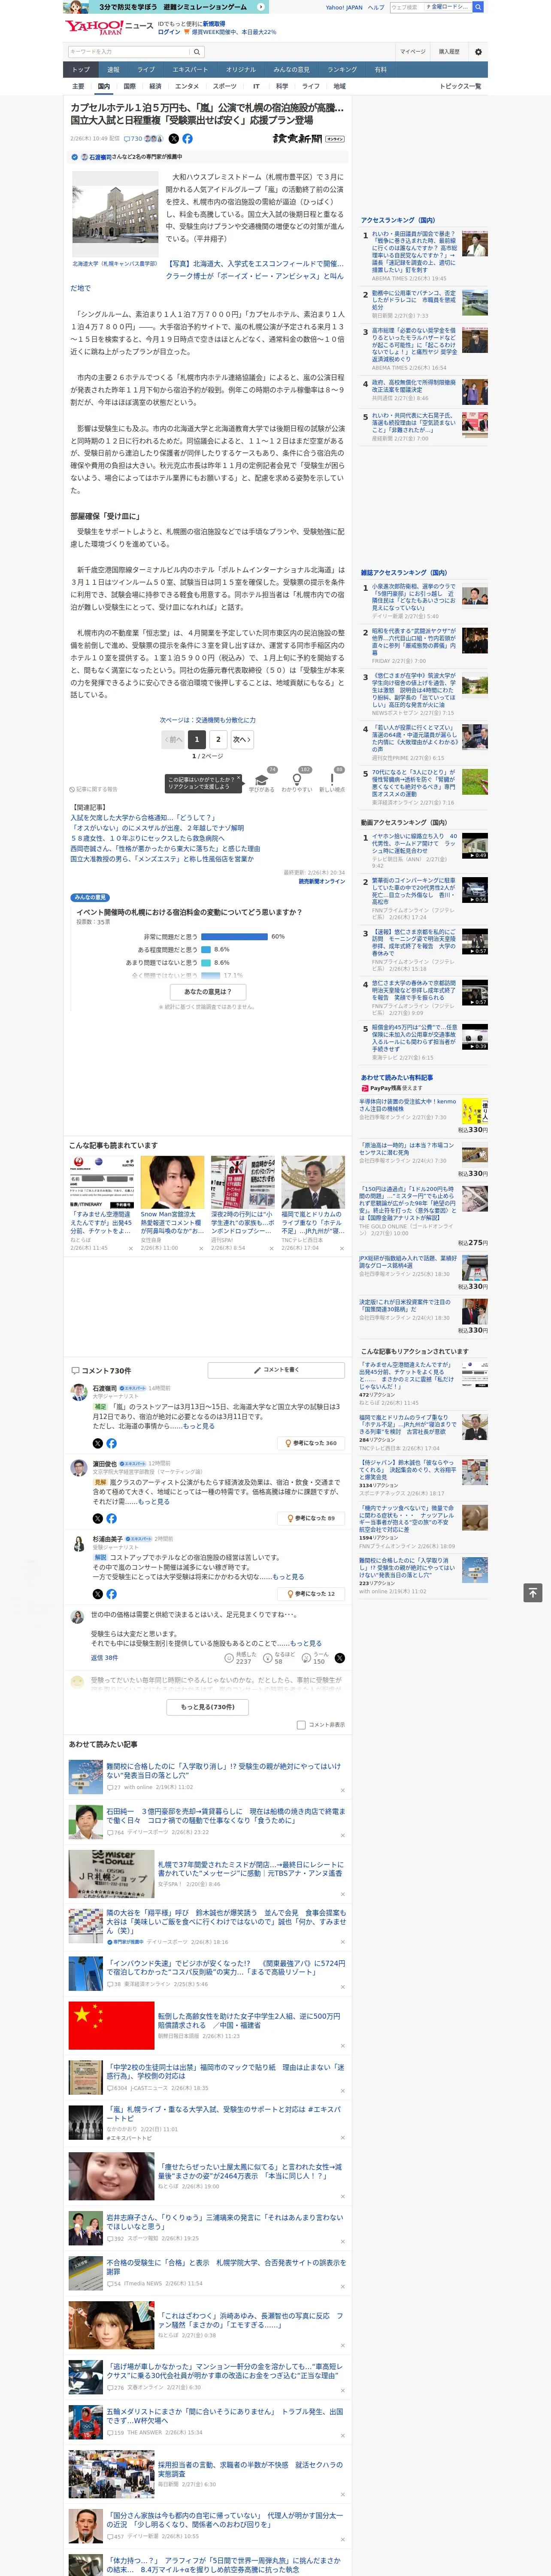Share 杉浦由美子's comment on X

click(98, 1594)
